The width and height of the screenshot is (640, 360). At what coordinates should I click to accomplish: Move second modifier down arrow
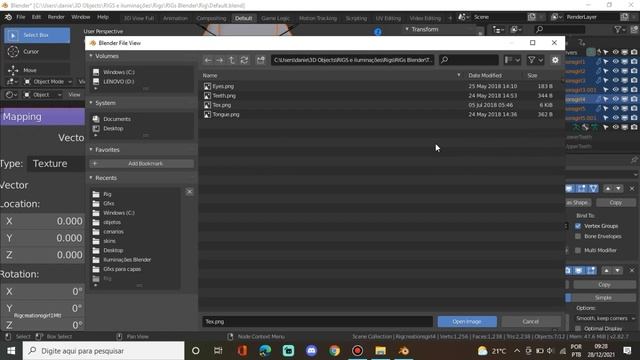coord(618,271)
